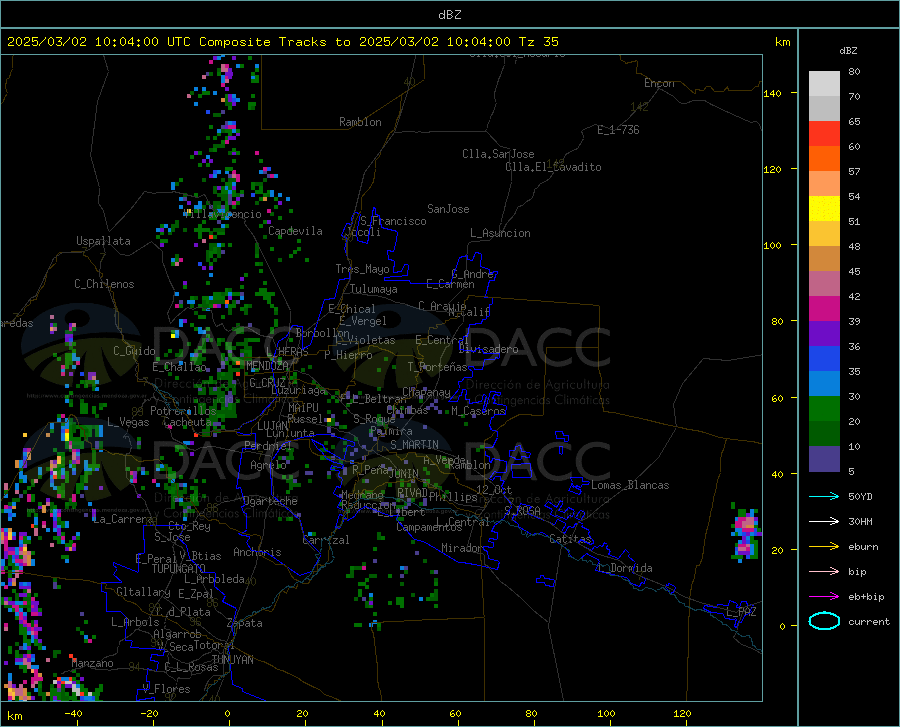Pick the light blue 30-35 dBZ swatch
The image size is (900, 727).
click(x=824, y=384)
